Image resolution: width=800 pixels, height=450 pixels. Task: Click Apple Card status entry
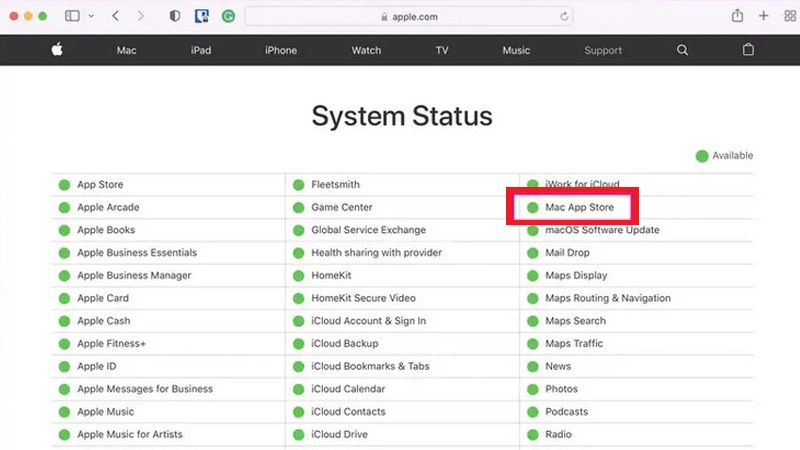[x=103, y=298]
